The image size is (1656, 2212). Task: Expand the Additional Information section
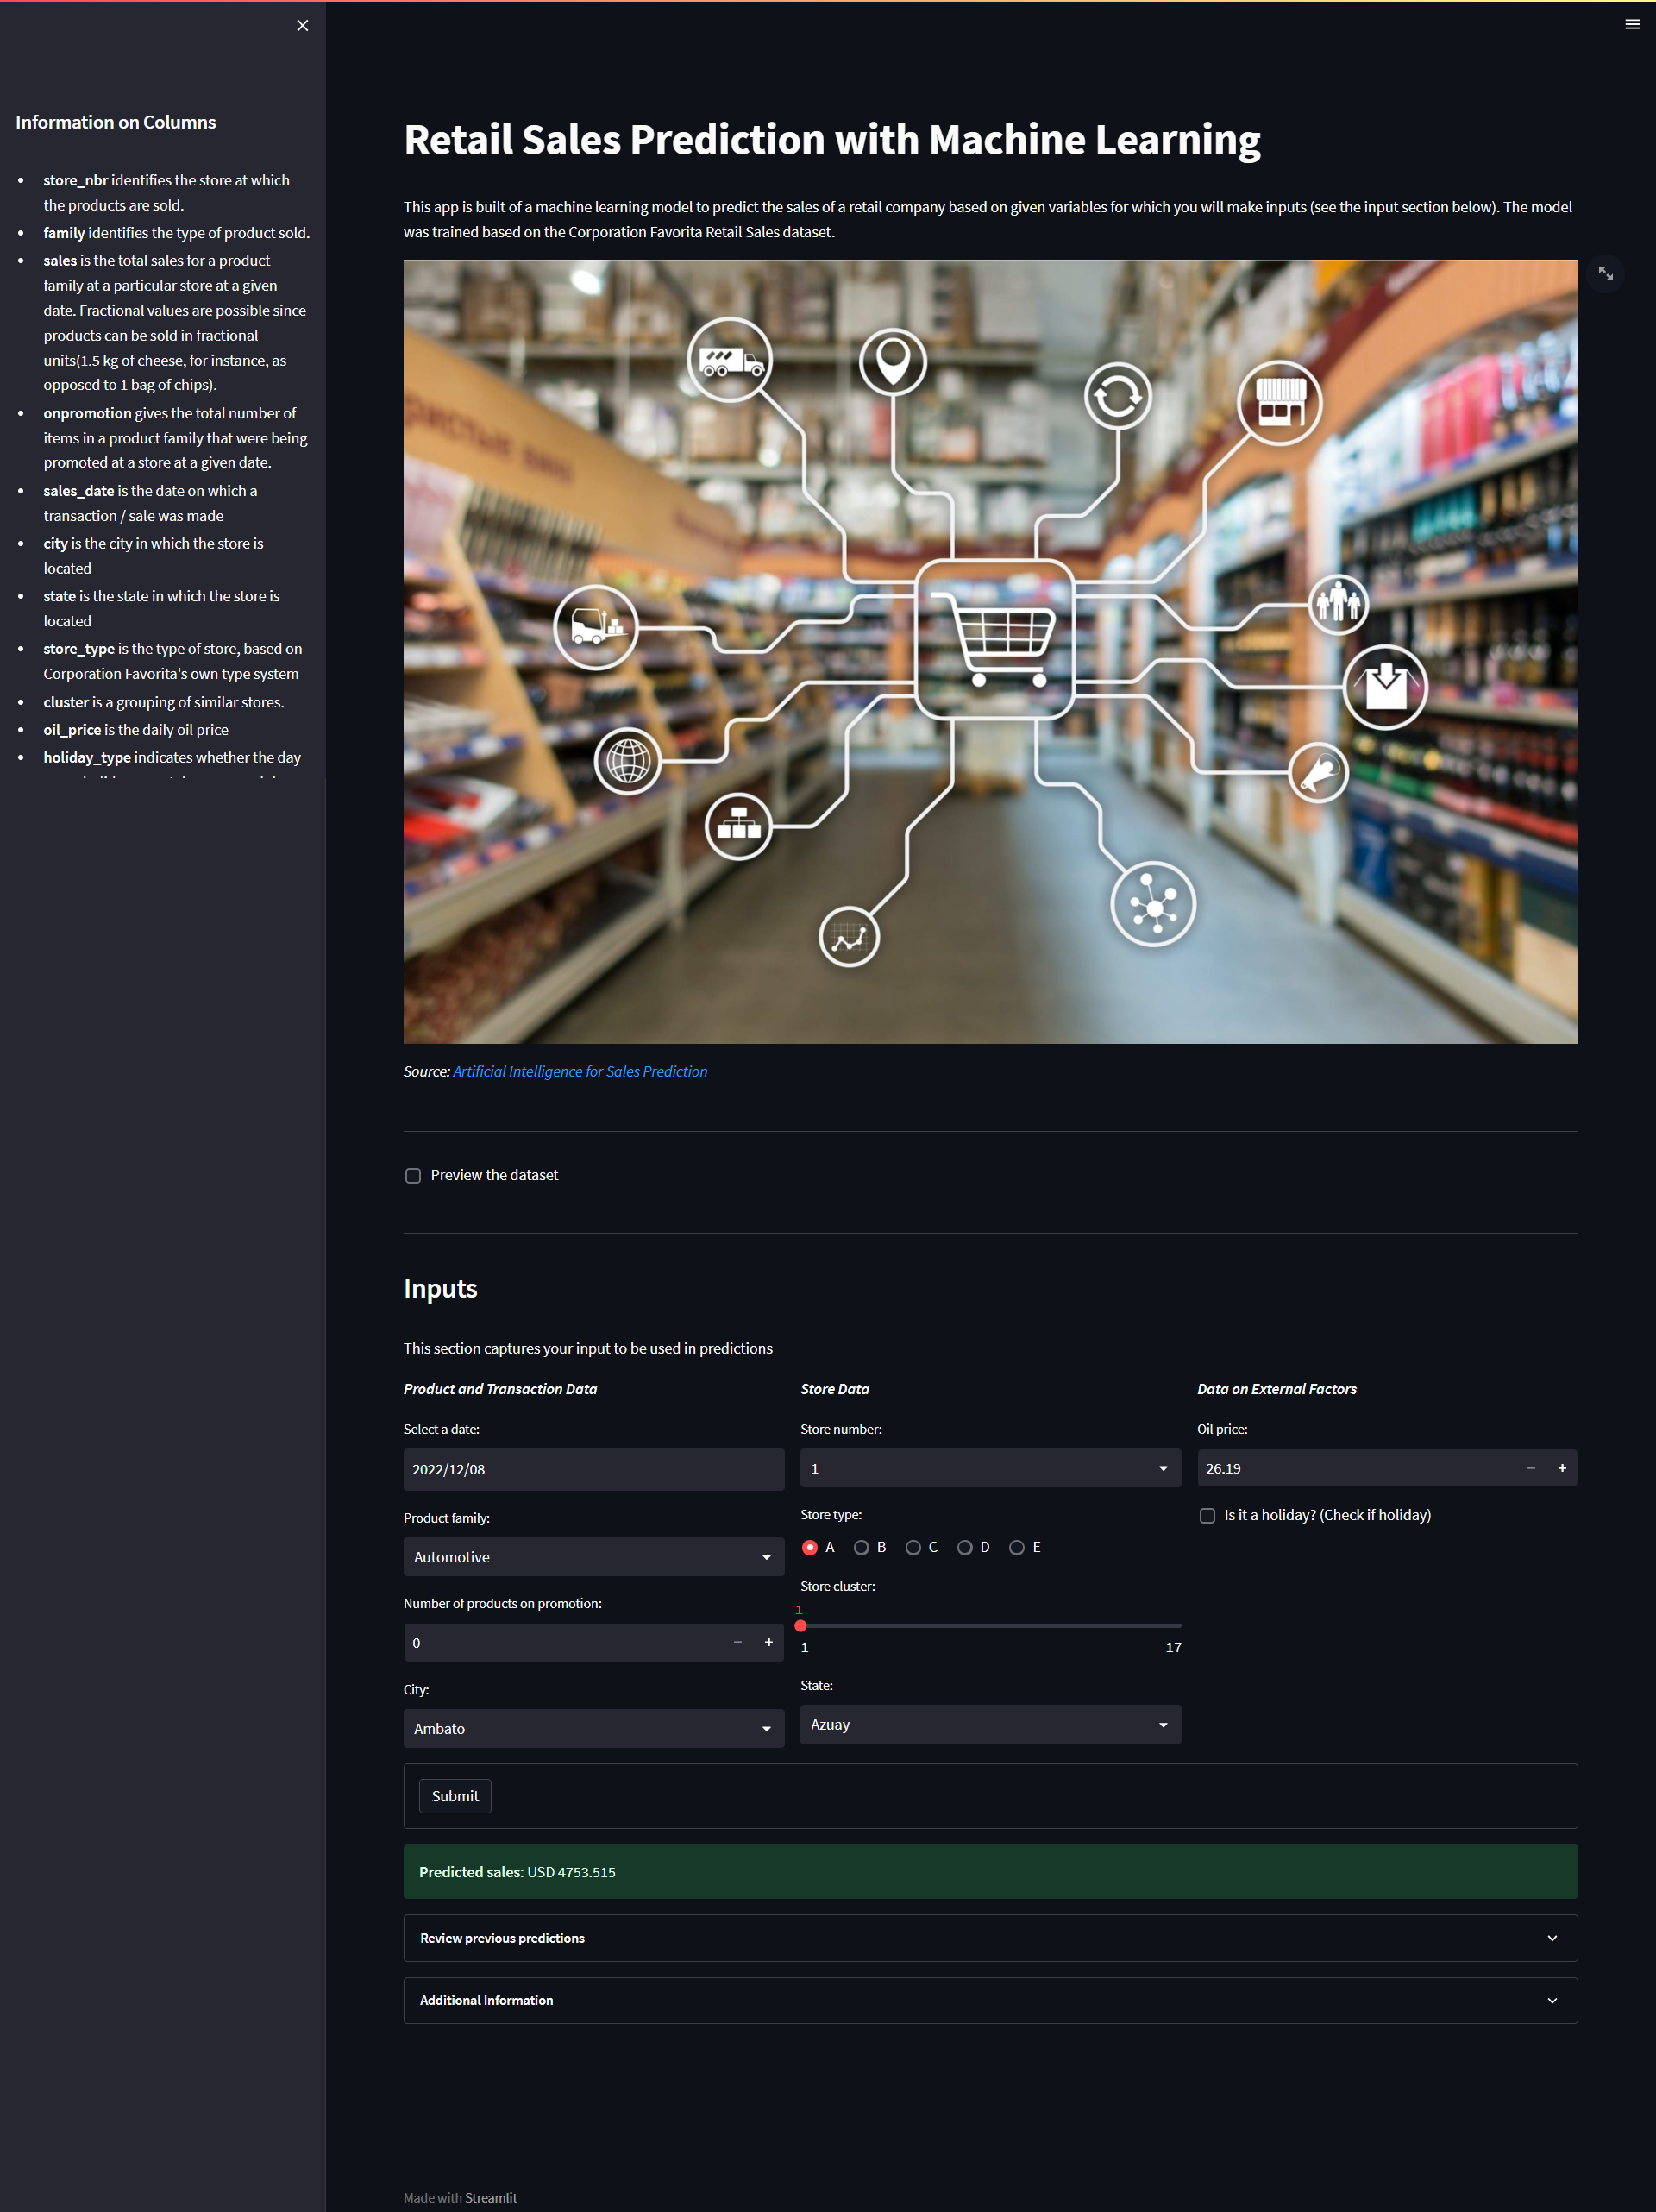[x=989, y=2000]
